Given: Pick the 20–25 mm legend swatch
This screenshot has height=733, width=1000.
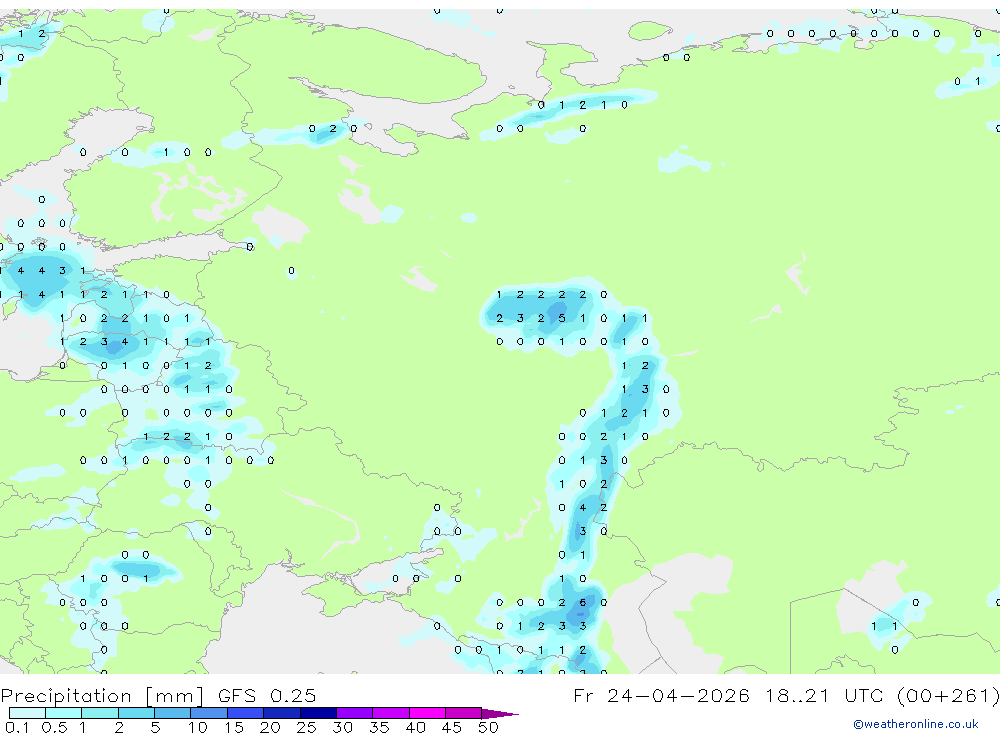Looking at the screenshot, I should [282, 713].
